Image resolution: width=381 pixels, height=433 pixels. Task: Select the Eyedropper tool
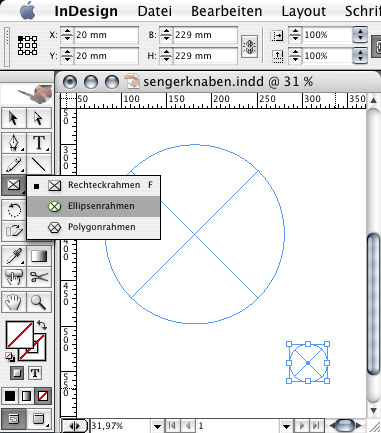(x=14, y=256)
